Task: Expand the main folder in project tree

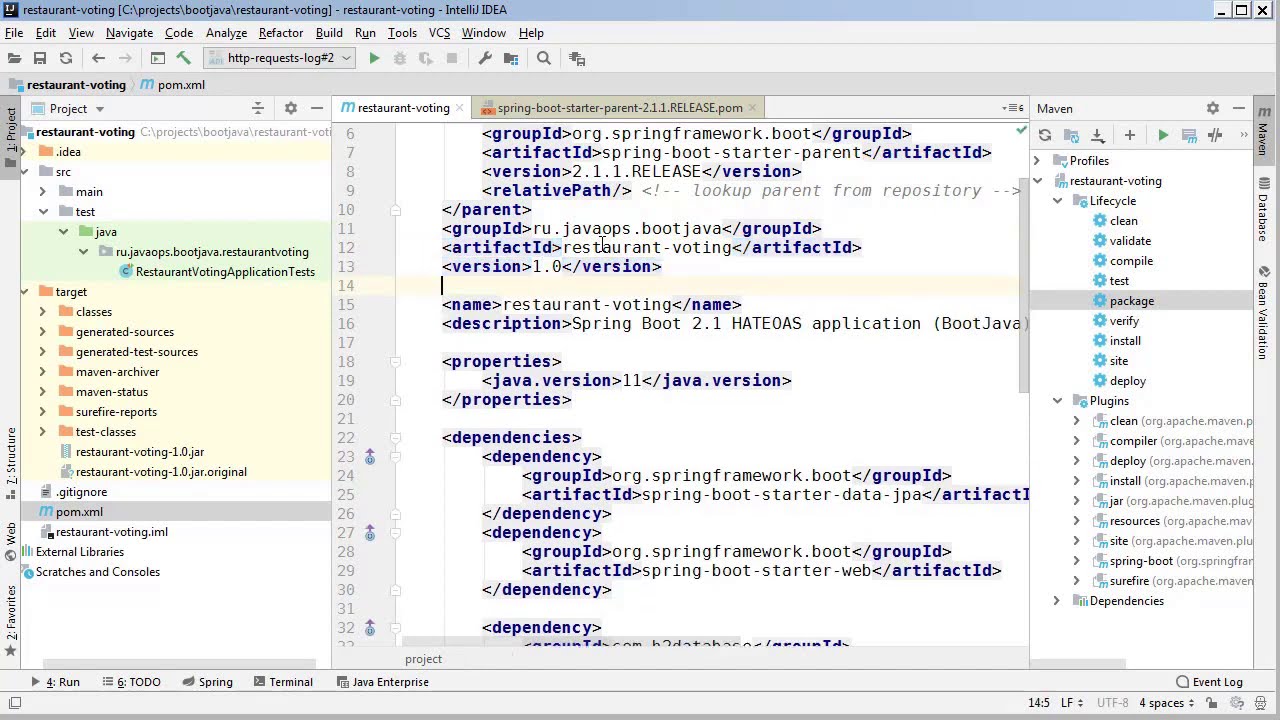Action: 43,192
